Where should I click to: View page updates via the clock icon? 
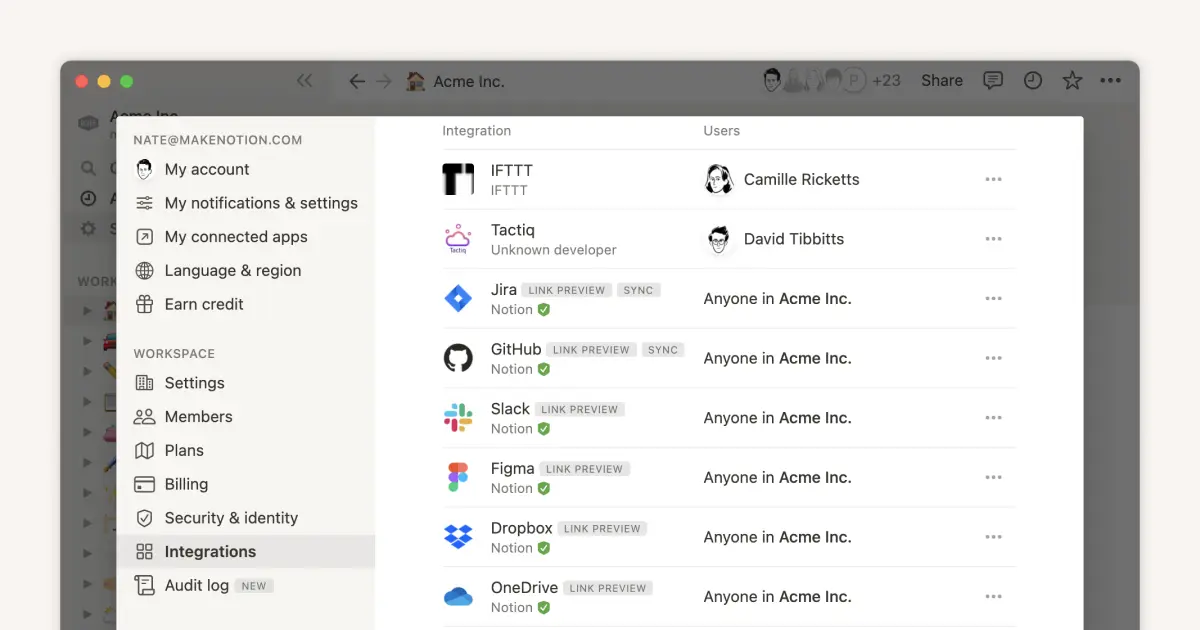(1033, 80)
